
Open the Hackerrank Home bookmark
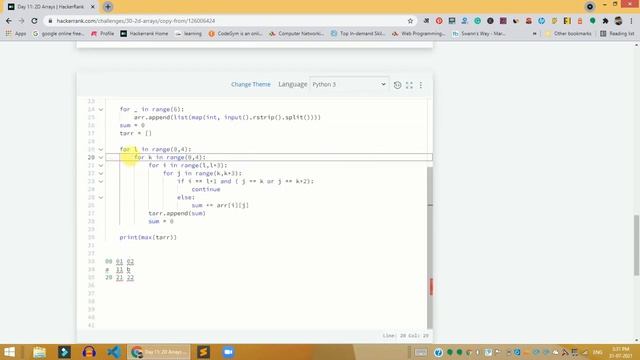tap(144, 33)
